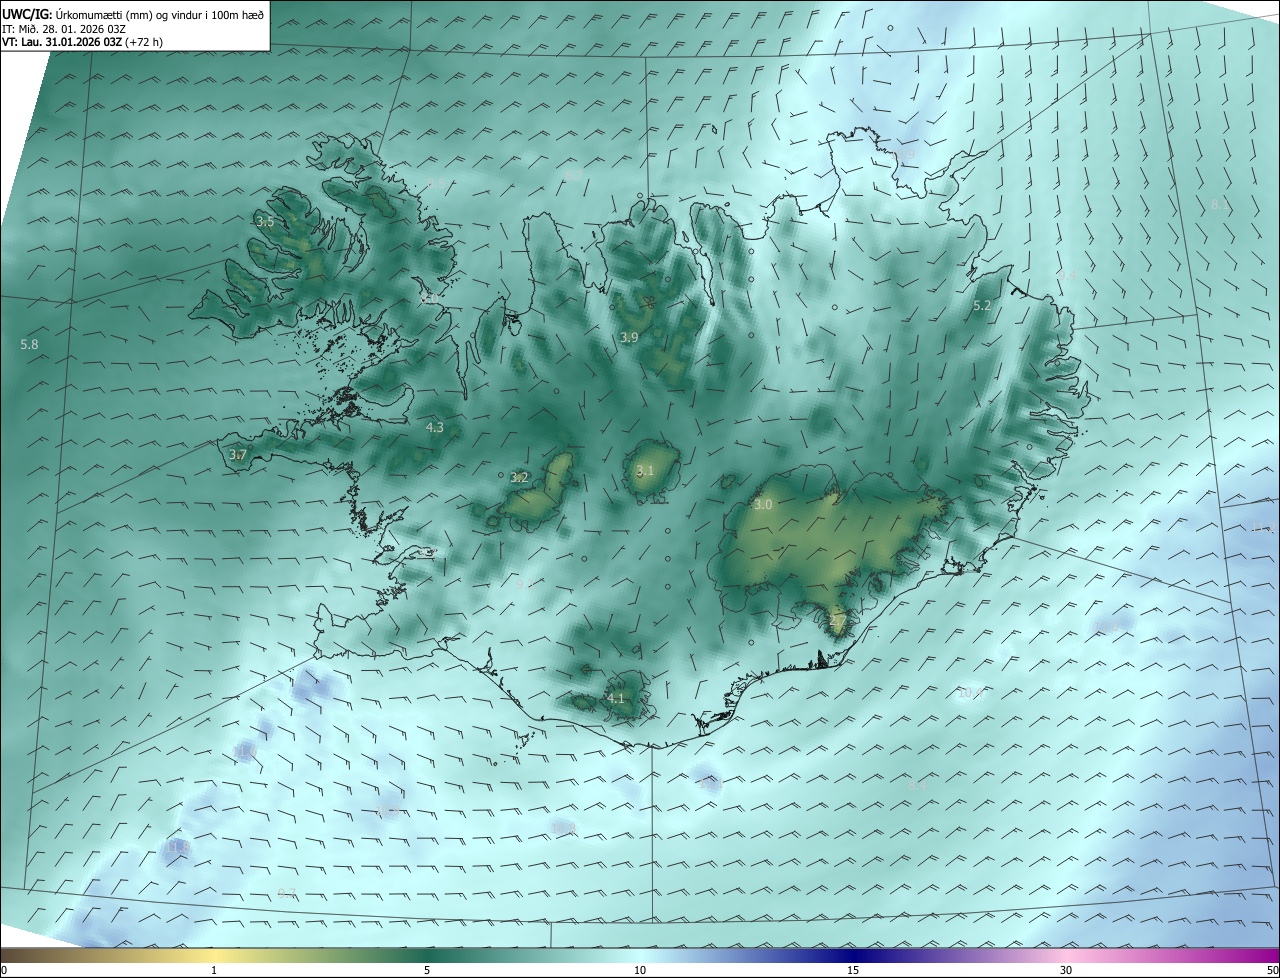Screen dimensions: 1280x978
Task: Click the 3.9 value in north Iceland
Action: (629, 338)
